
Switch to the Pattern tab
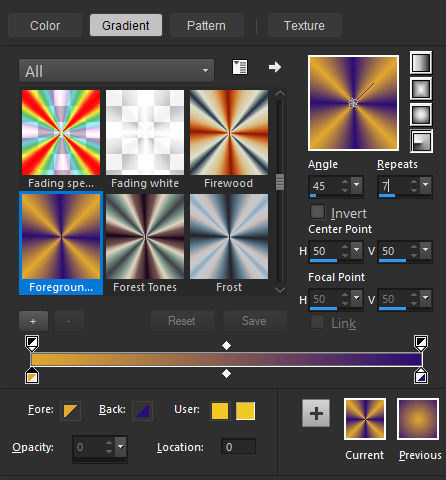click(x=206, y=25)
